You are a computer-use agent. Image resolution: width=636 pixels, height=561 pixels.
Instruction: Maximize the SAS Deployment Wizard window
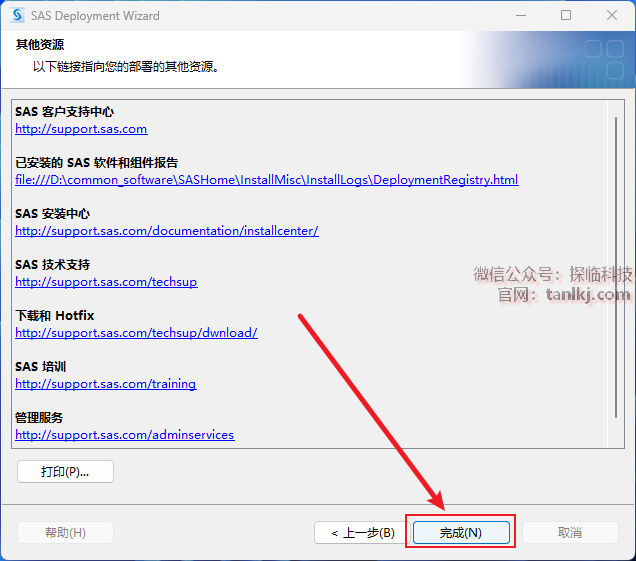(x=566, y=15)
